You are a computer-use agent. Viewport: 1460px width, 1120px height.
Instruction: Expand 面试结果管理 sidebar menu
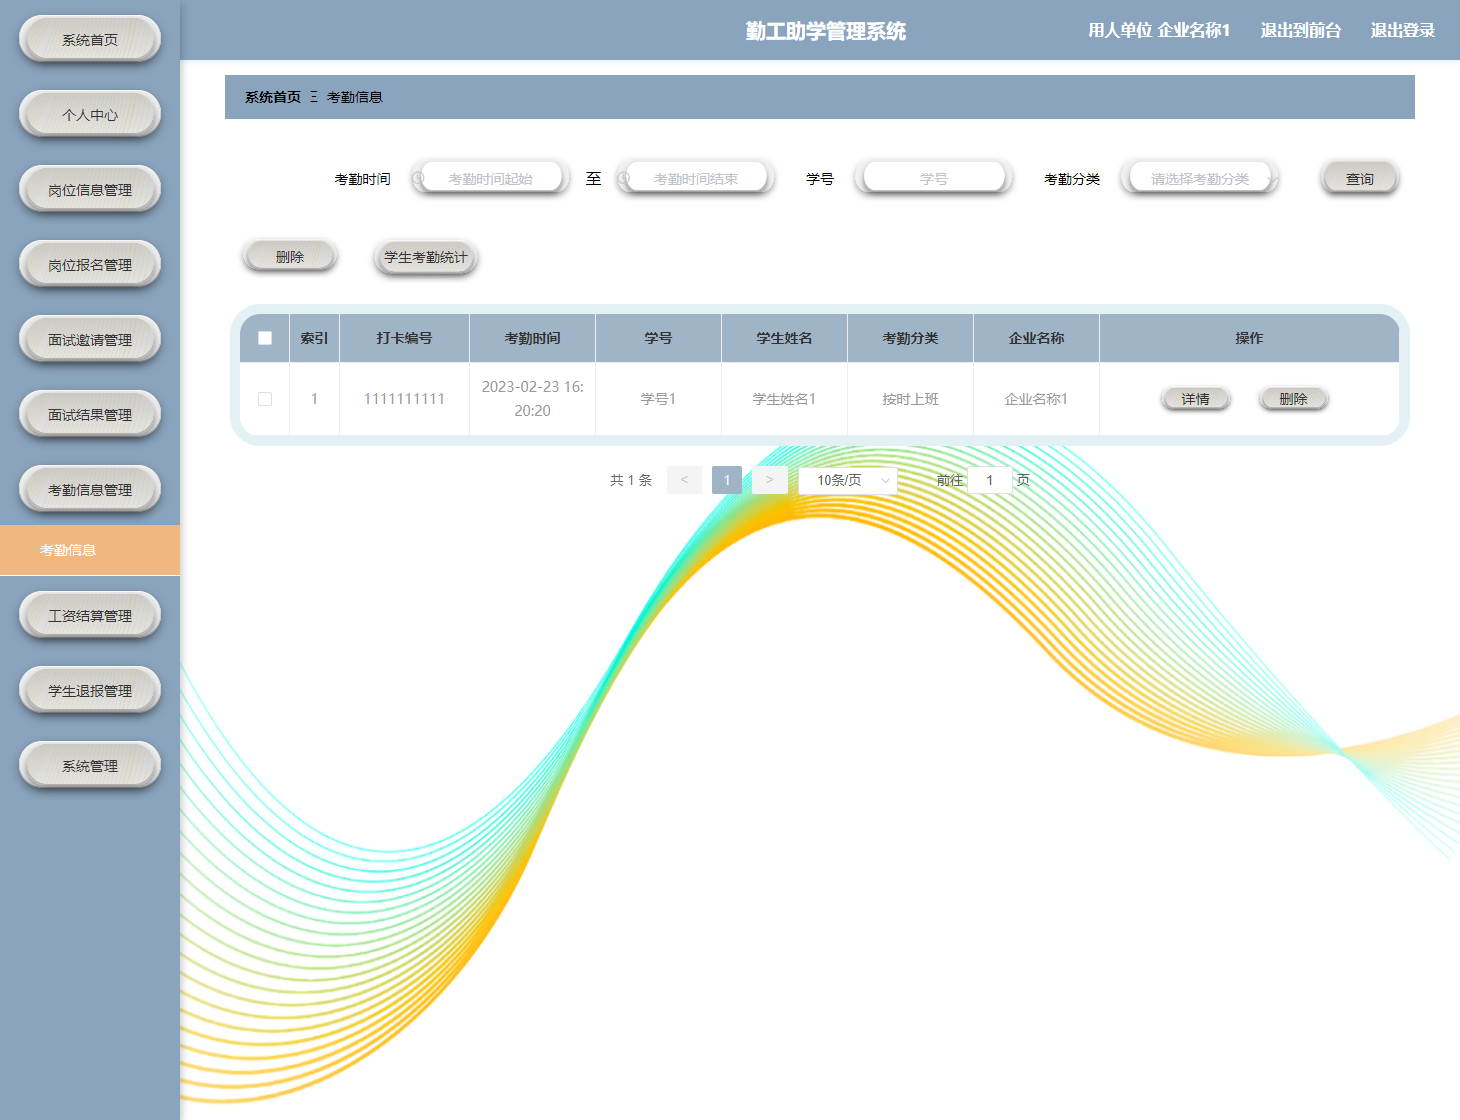point(90,415)
